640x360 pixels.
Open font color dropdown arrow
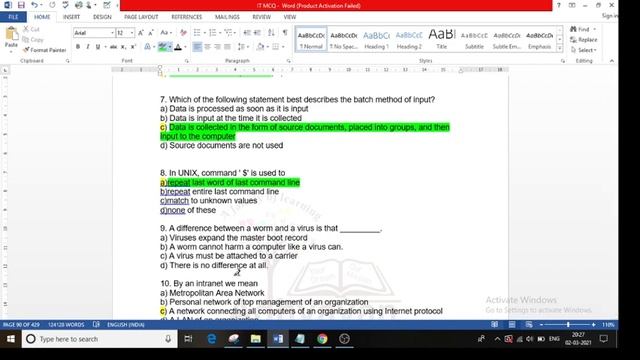[185, 47]
